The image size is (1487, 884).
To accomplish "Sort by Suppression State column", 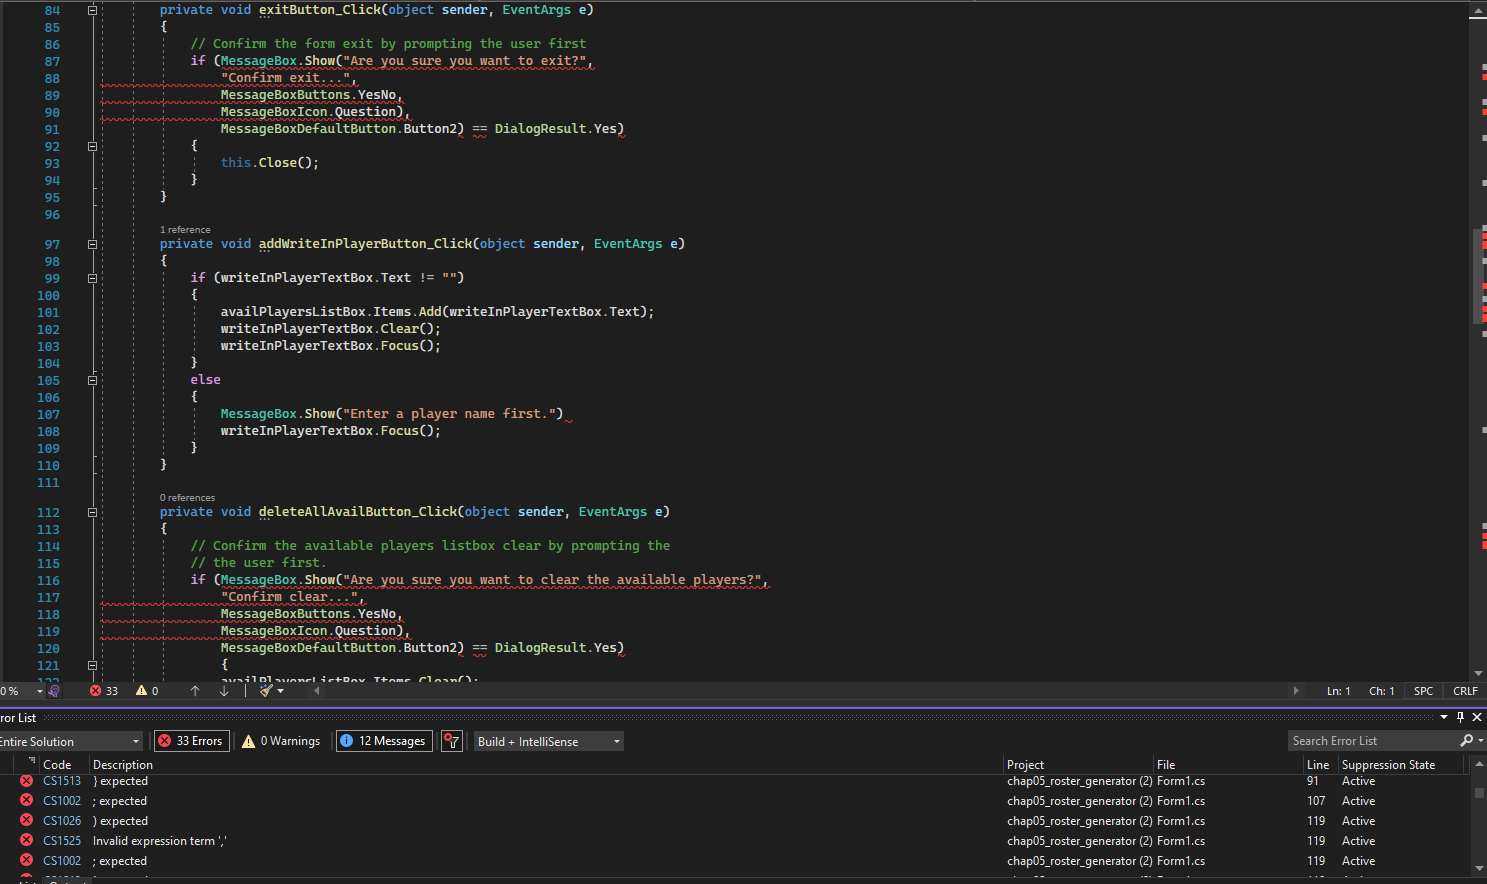I will (x=1388, y=765).
